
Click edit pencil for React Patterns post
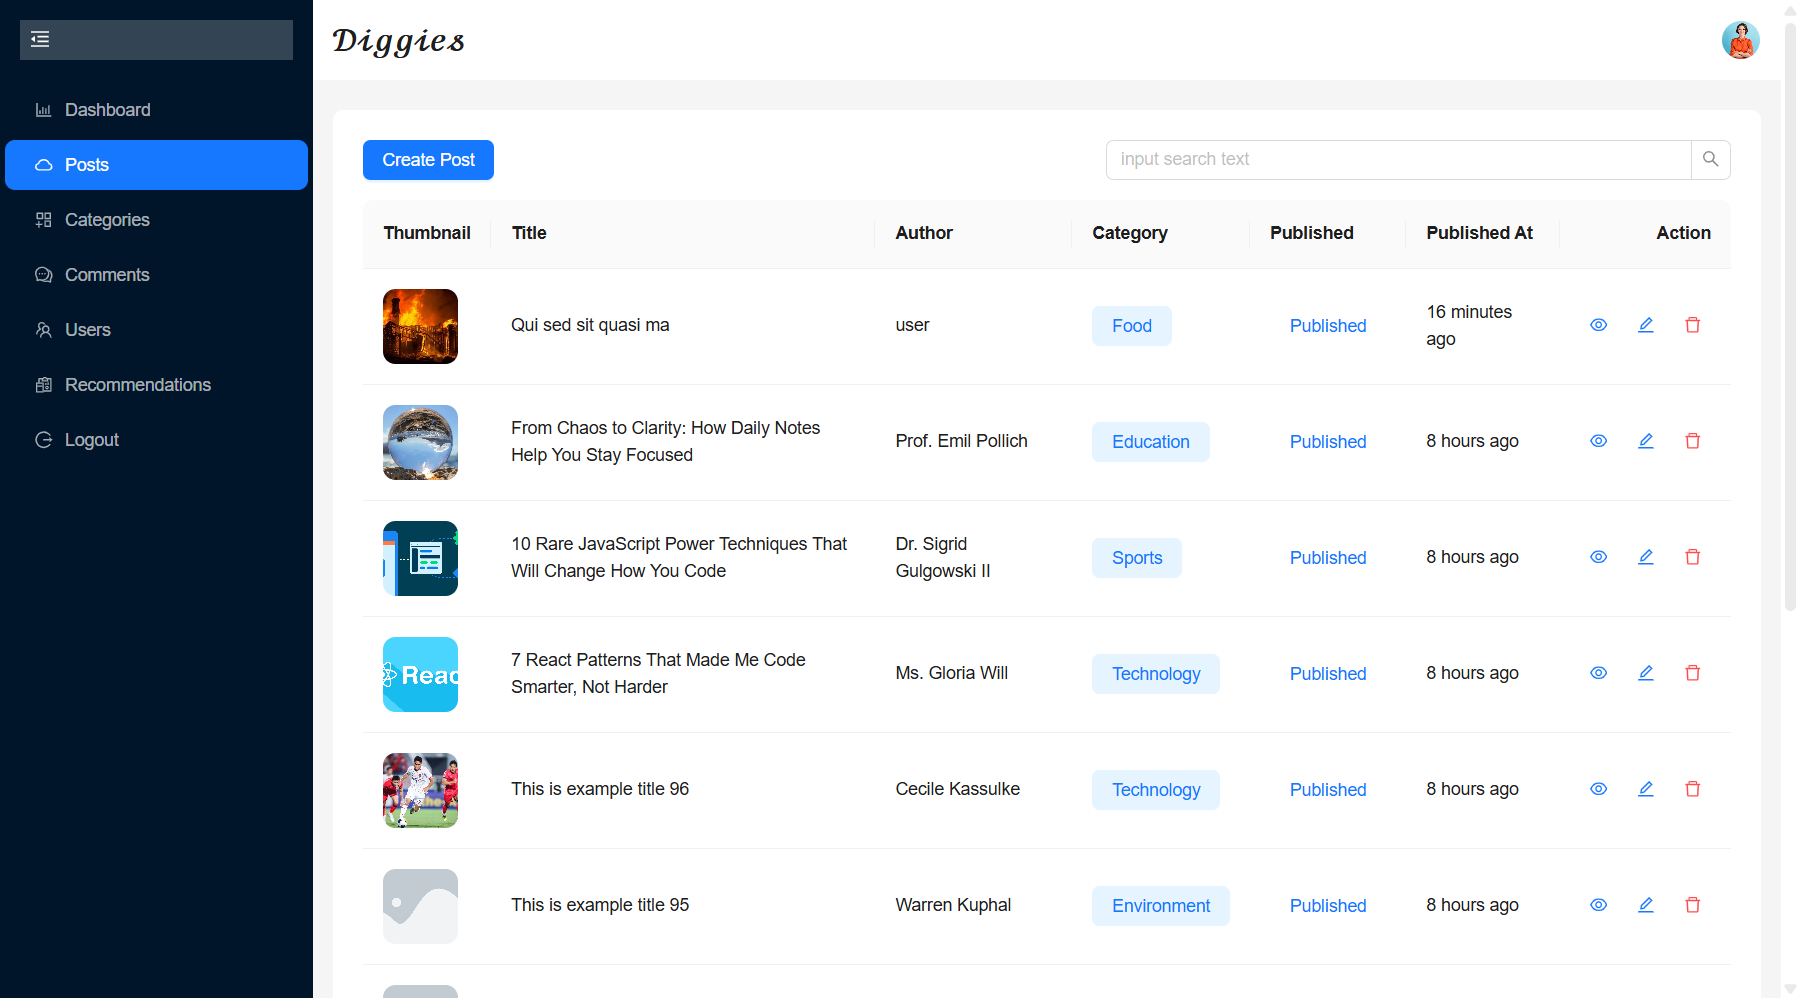(1645, 673)
